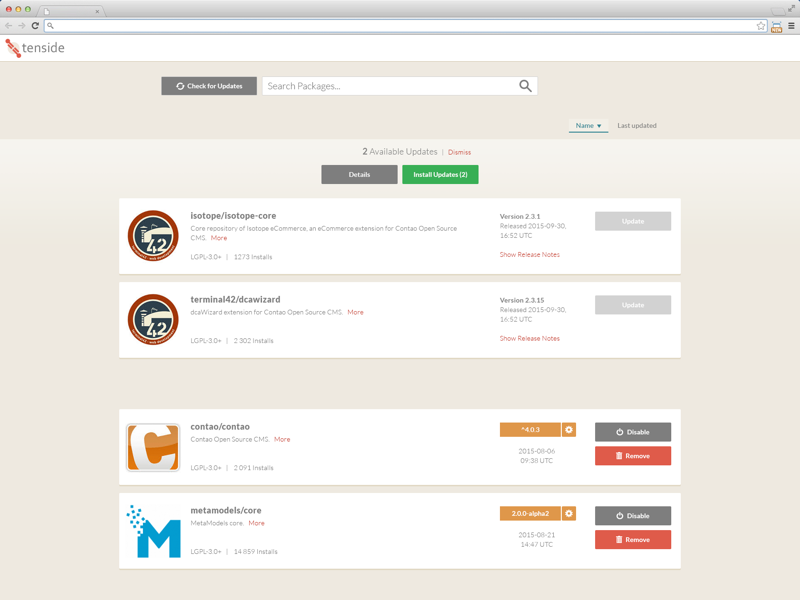Click 'Version 2.3.15' text

pos(521,300)
